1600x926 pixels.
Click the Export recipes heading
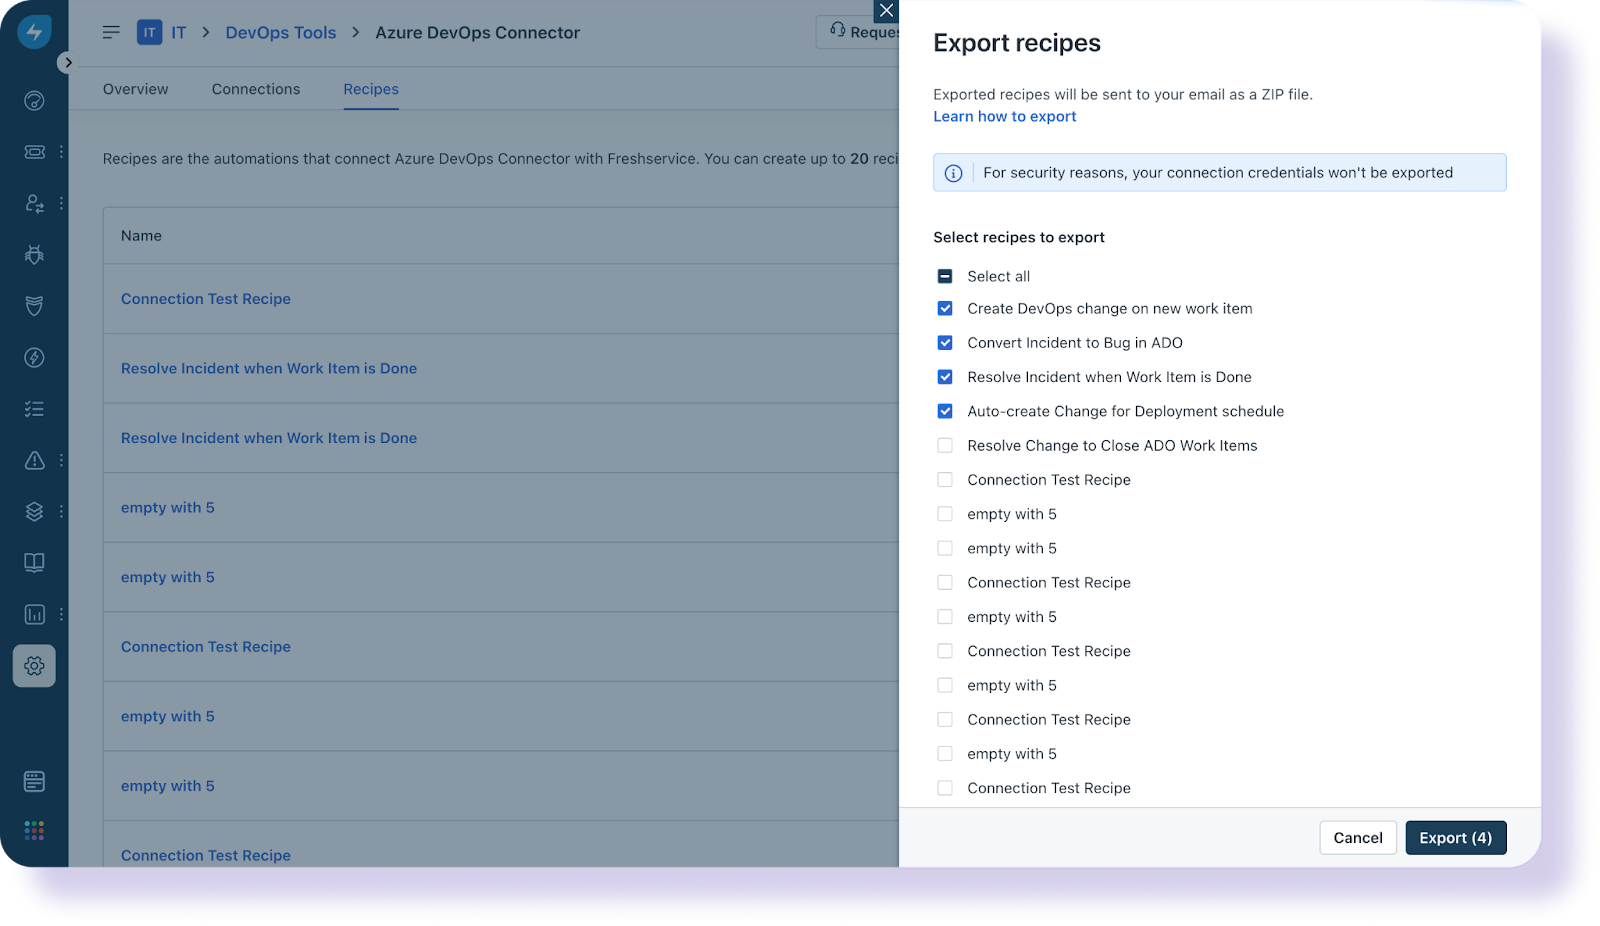coord(1017,43)
